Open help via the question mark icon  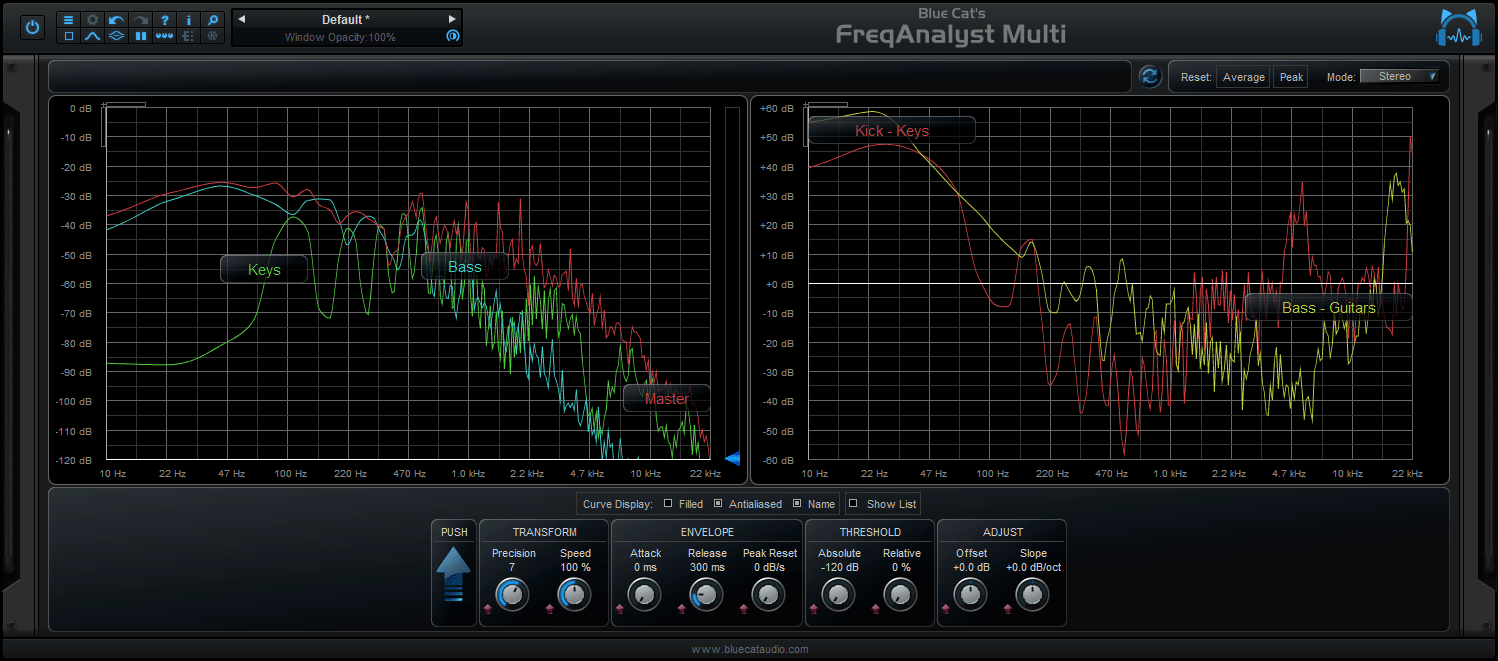pyautogui.click(x=165, y=20)
